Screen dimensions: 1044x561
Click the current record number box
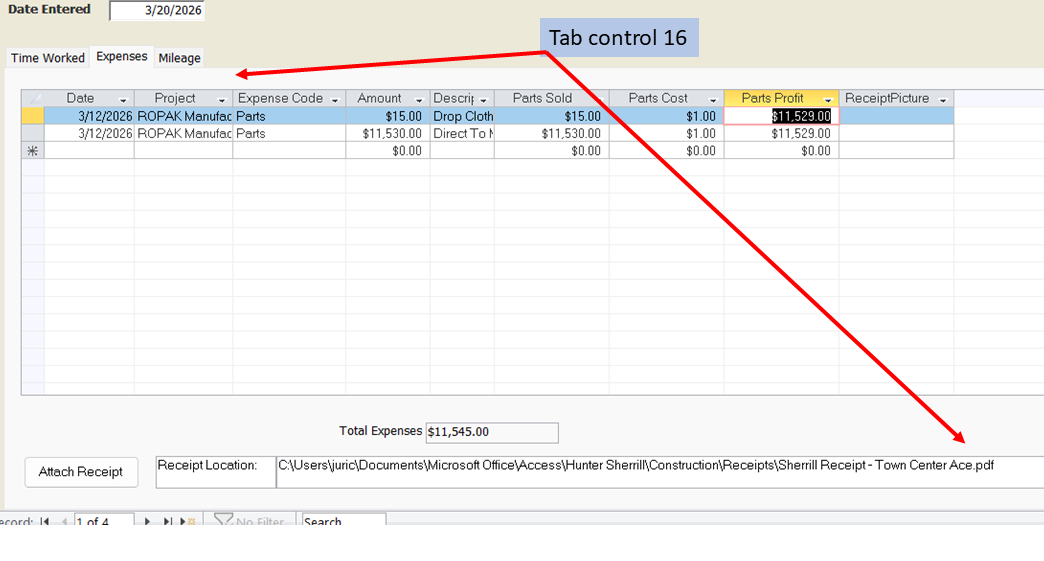click(104, 520)
